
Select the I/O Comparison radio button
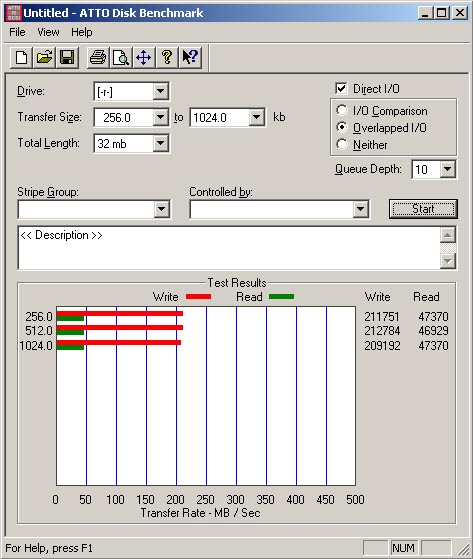[342, 111]
